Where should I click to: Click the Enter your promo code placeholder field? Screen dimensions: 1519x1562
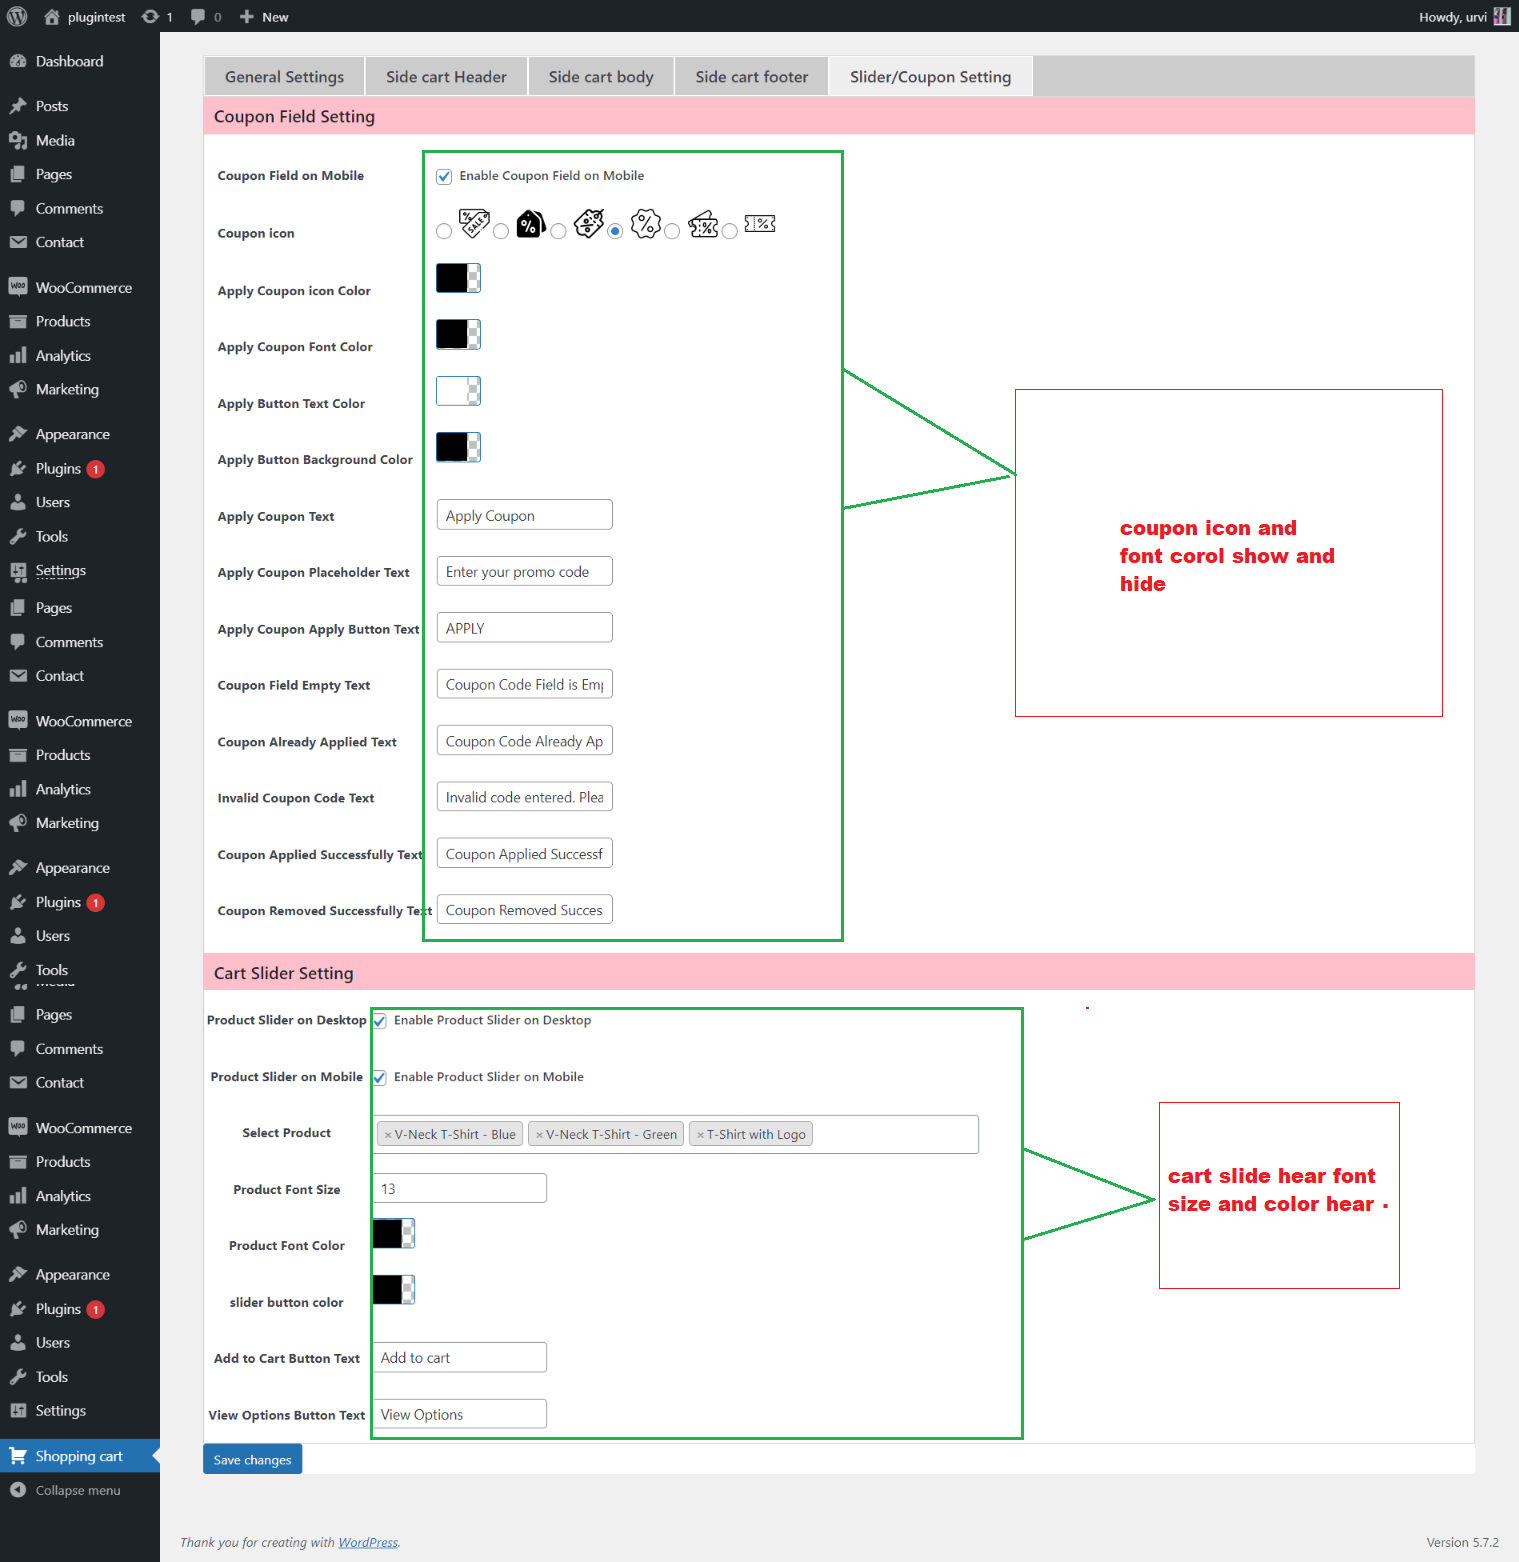tap(524, 571)
